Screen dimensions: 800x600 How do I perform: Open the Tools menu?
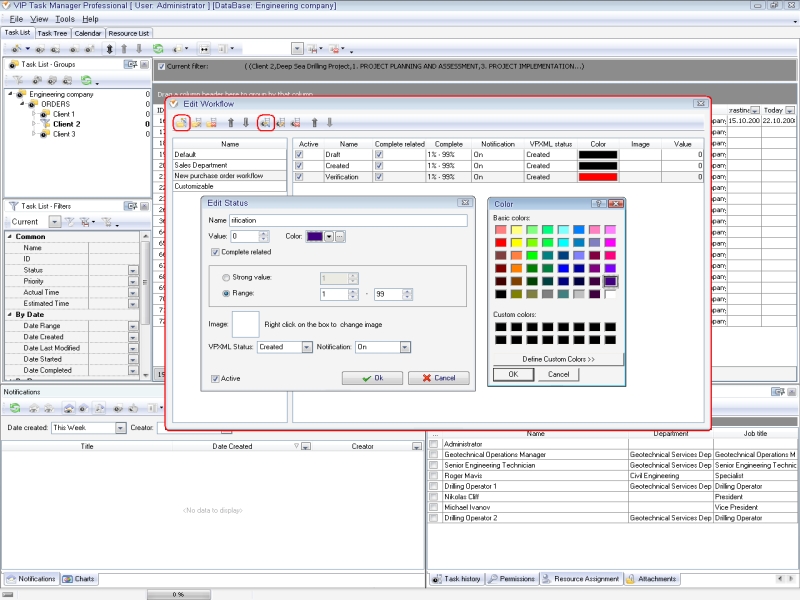coord(64,19)
